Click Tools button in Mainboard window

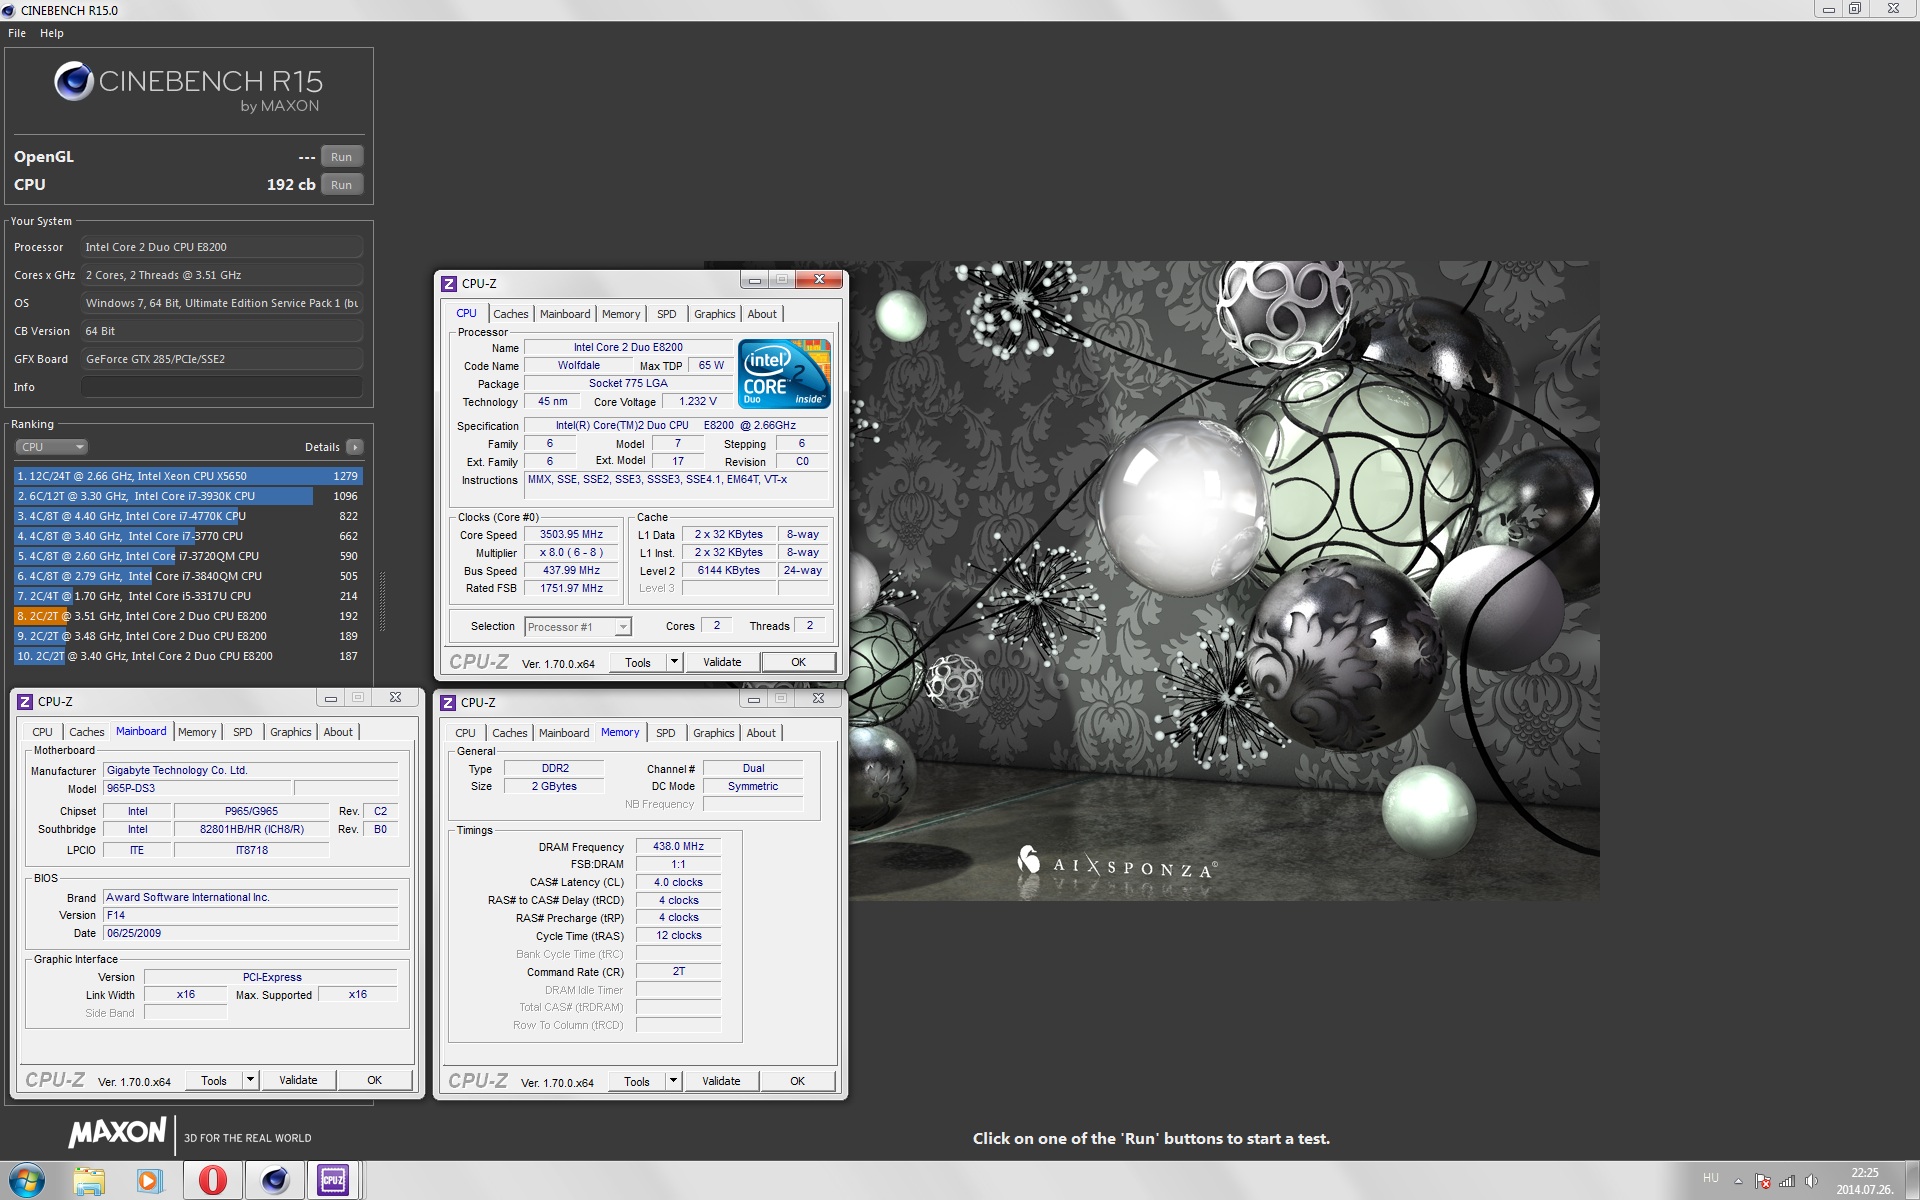pyautogui.click(x=214, y=1080)
